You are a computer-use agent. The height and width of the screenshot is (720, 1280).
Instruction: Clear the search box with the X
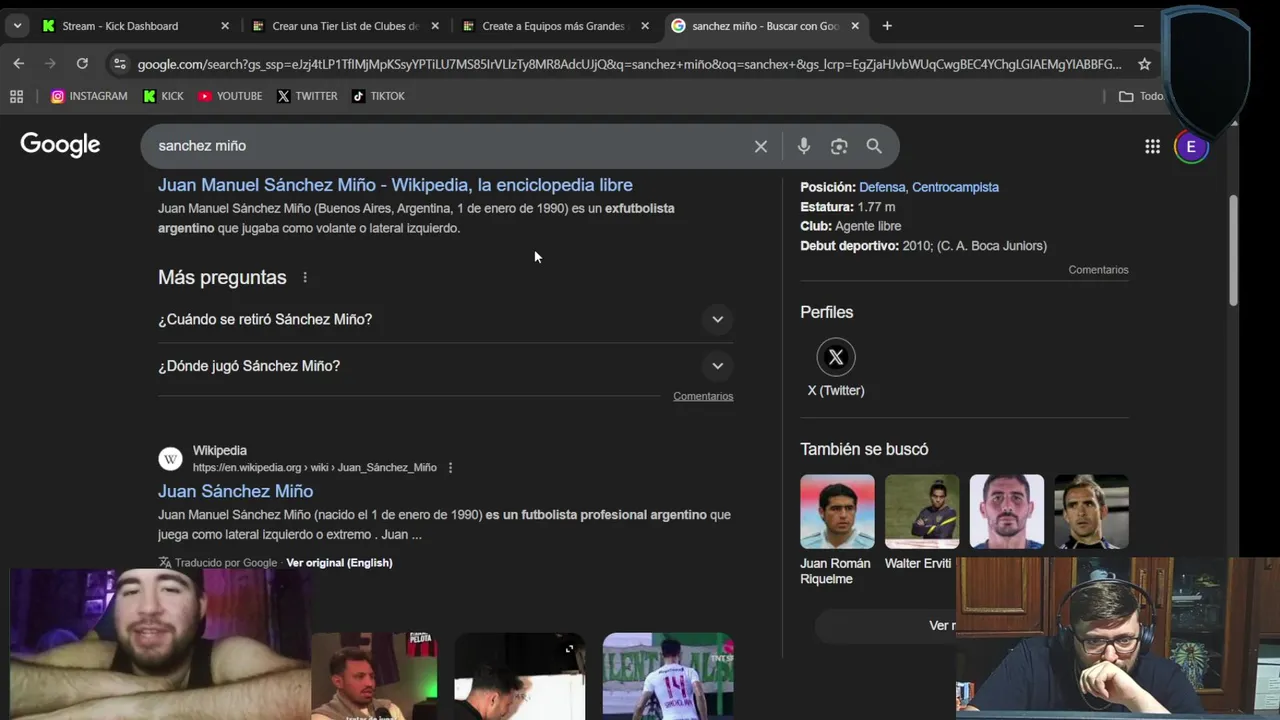pyautogui.click(x=761, y=146)
